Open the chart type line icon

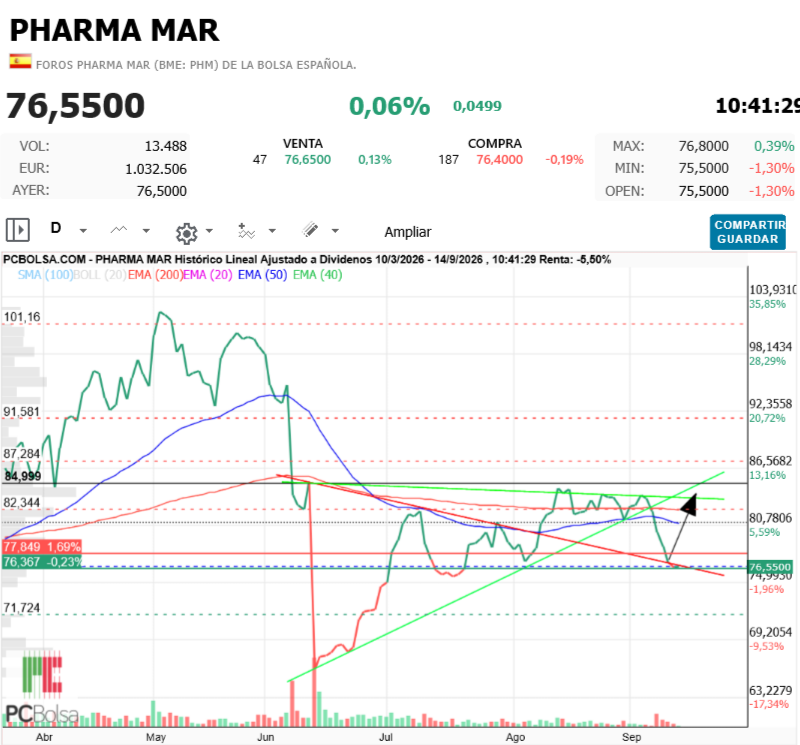[x=119, y=230]
